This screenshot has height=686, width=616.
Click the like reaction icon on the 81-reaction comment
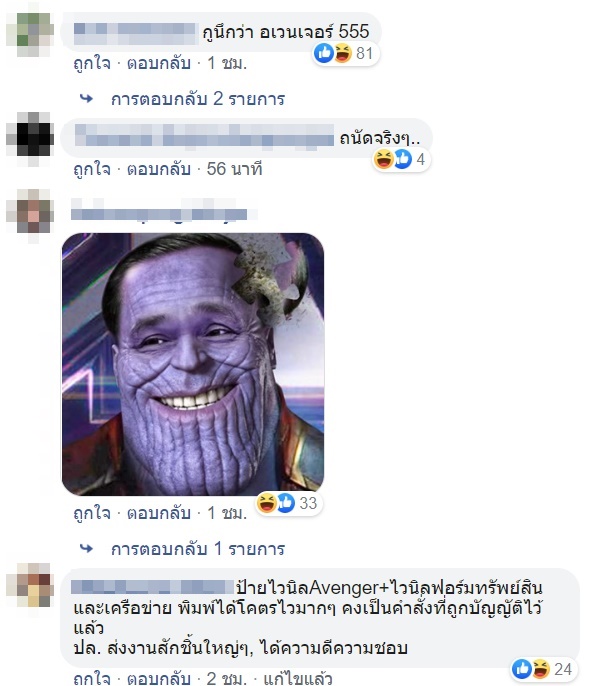point(324,53)
